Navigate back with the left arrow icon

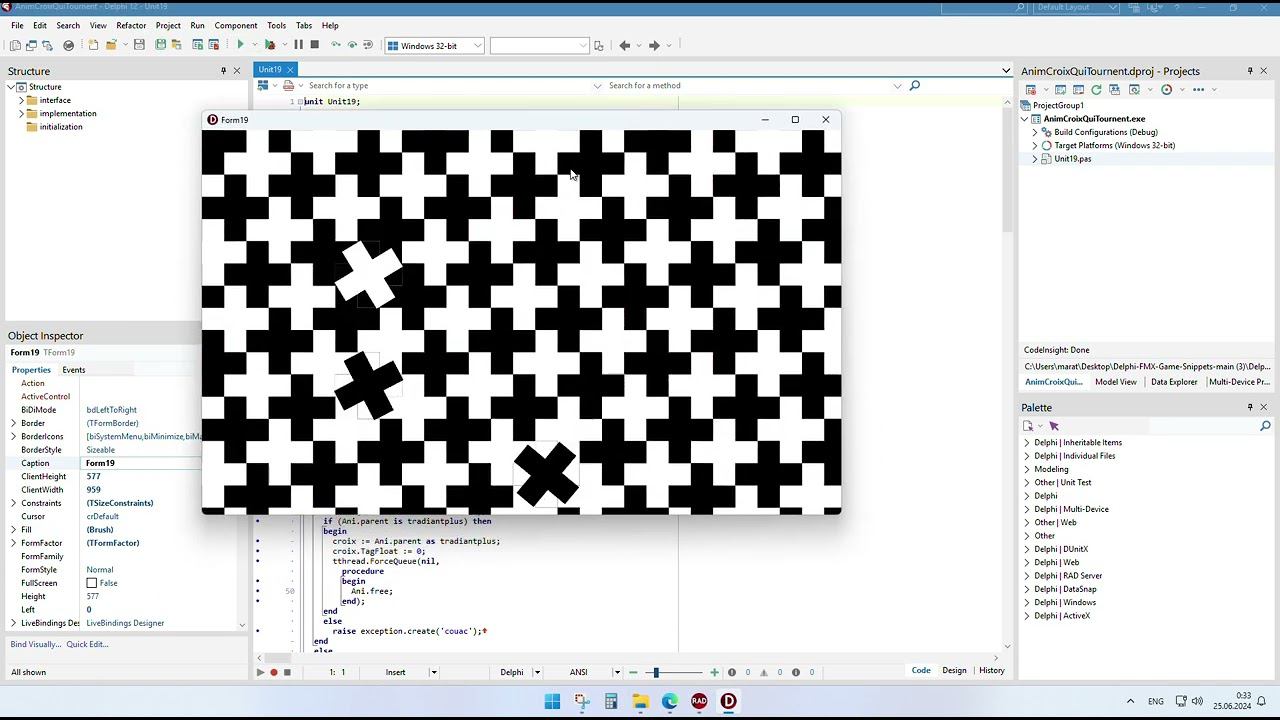(625, 45)
